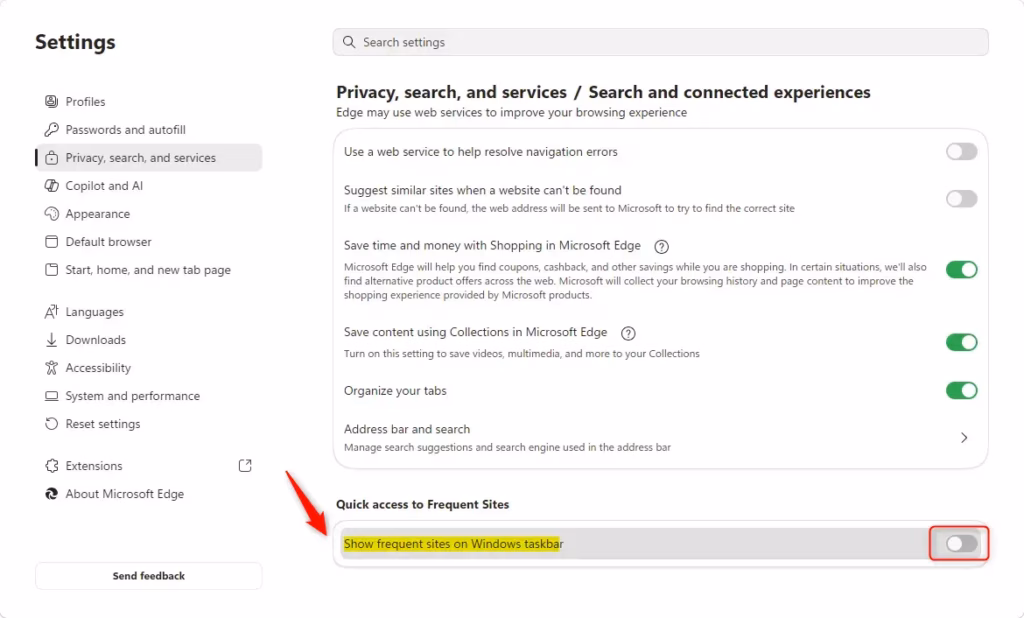The image size is (1024, 618).
Task: Go to Downloads settings
Action: [x=149, y=340]
